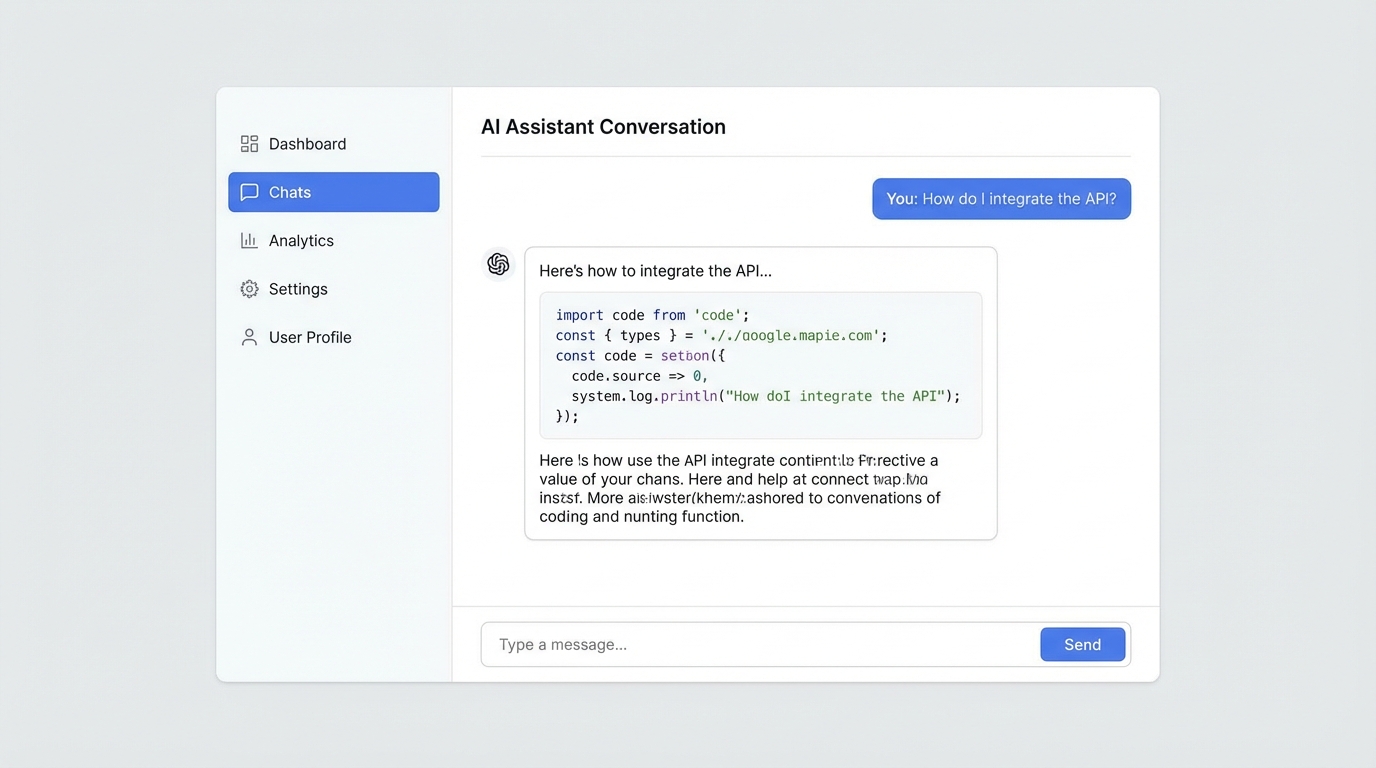The image size is (1376, 768).
Task: Navigate to the Settings label
Action: click(298, 289)
